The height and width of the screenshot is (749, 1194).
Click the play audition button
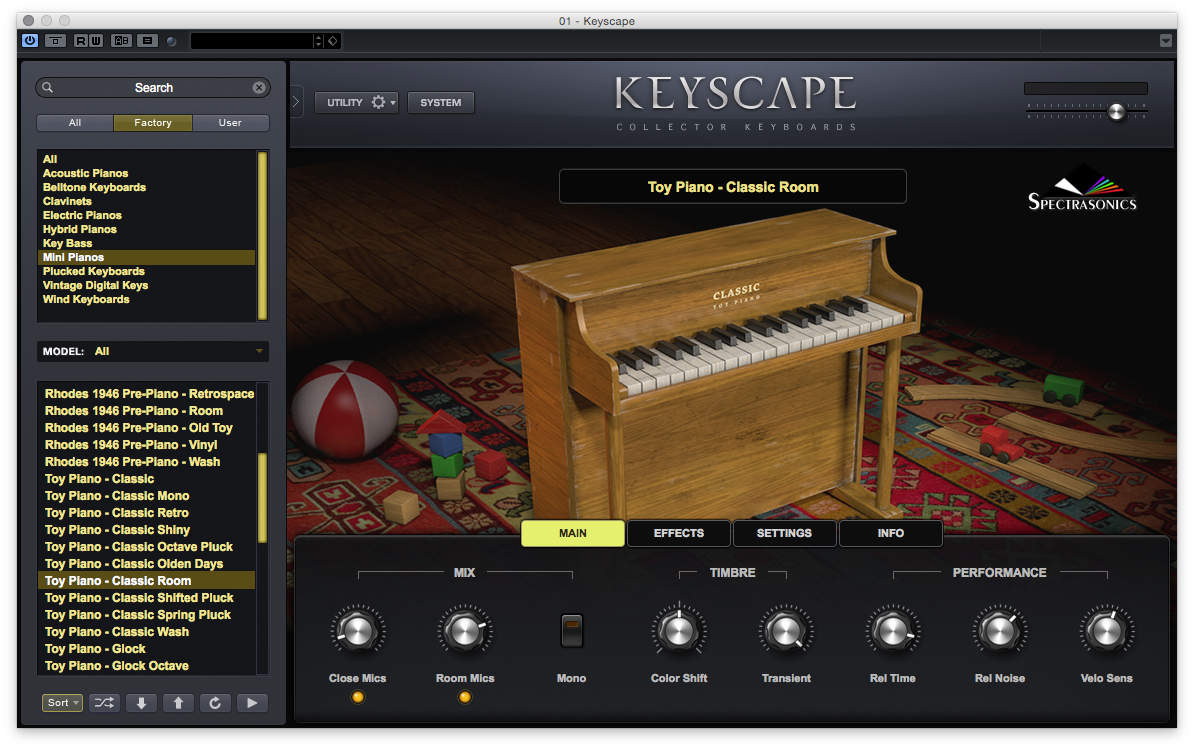252,703
